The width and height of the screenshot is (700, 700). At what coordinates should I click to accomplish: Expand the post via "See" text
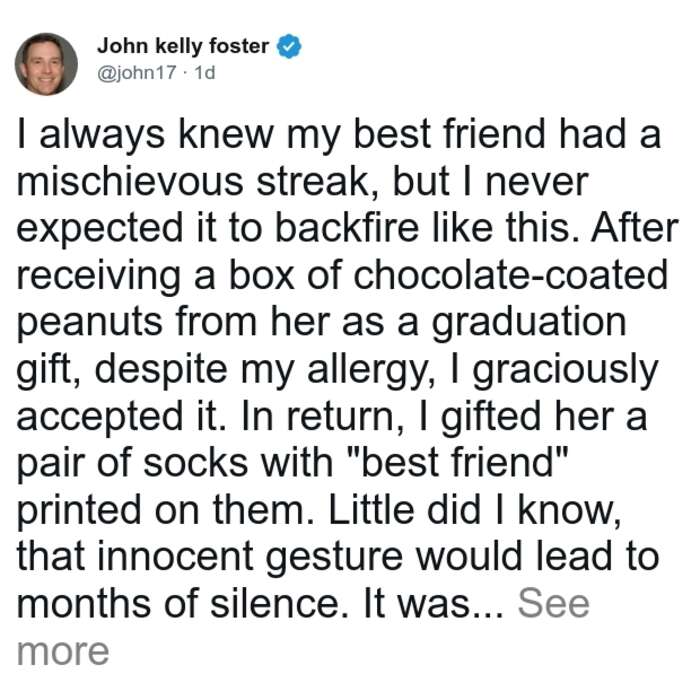554,603
